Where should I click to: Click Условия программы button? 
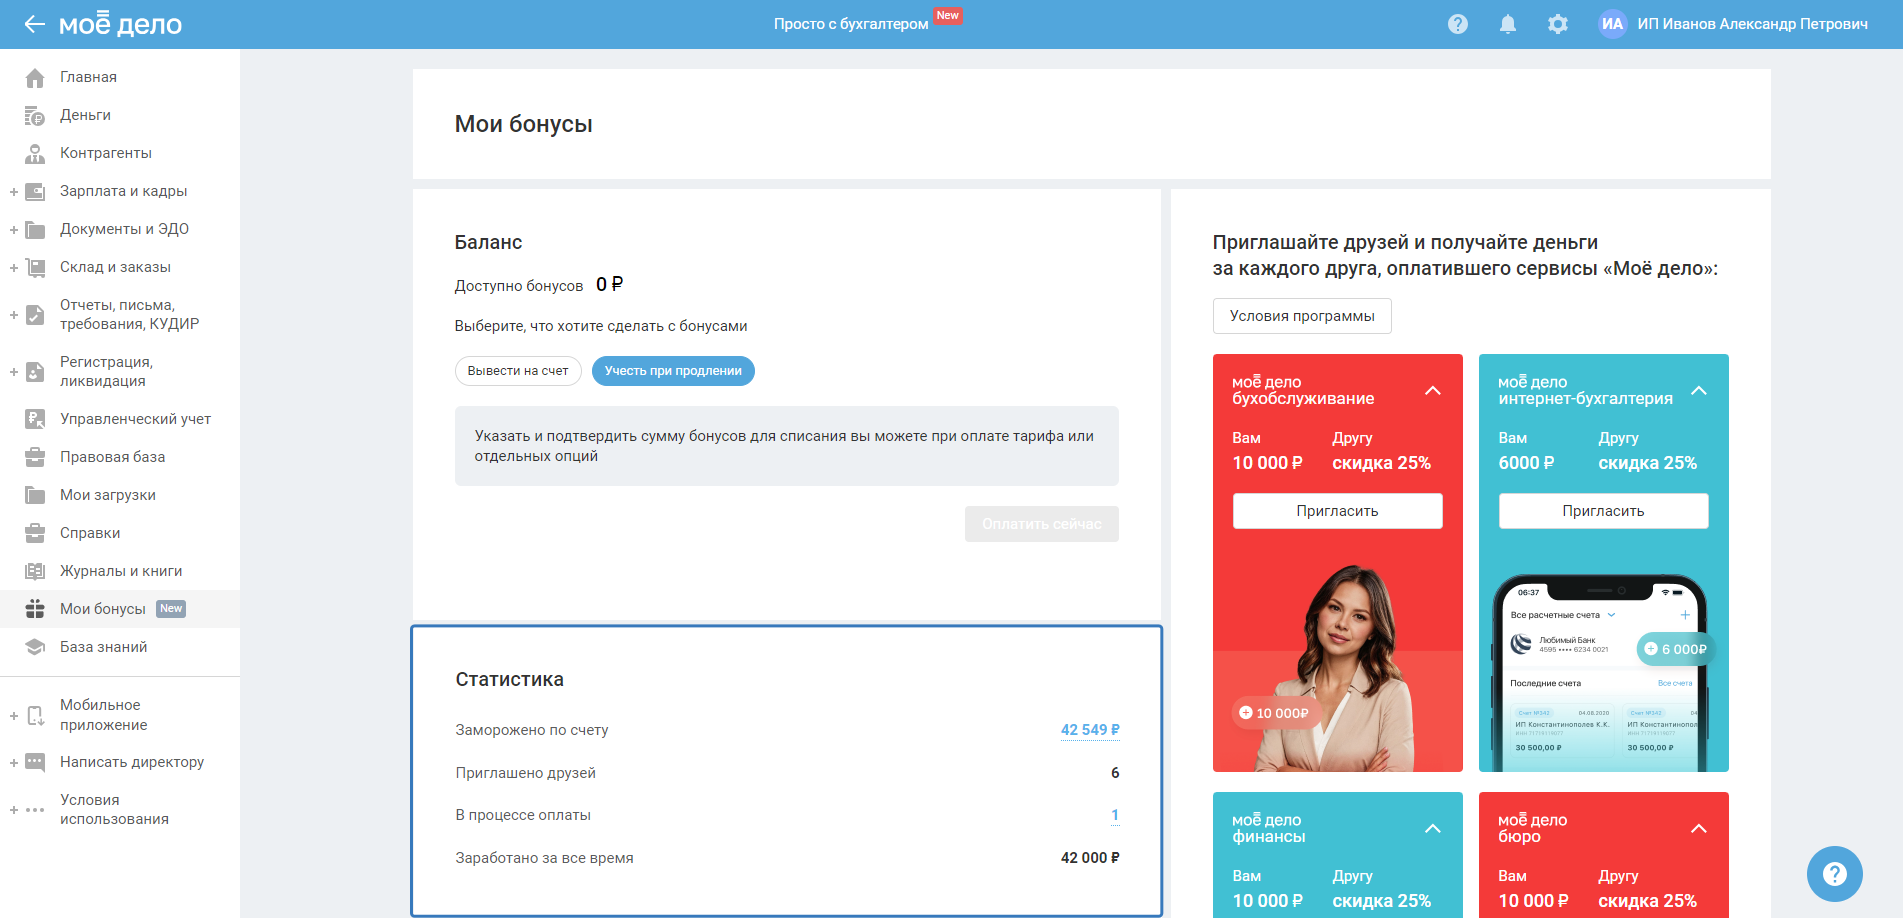[x=1302, y=316]
